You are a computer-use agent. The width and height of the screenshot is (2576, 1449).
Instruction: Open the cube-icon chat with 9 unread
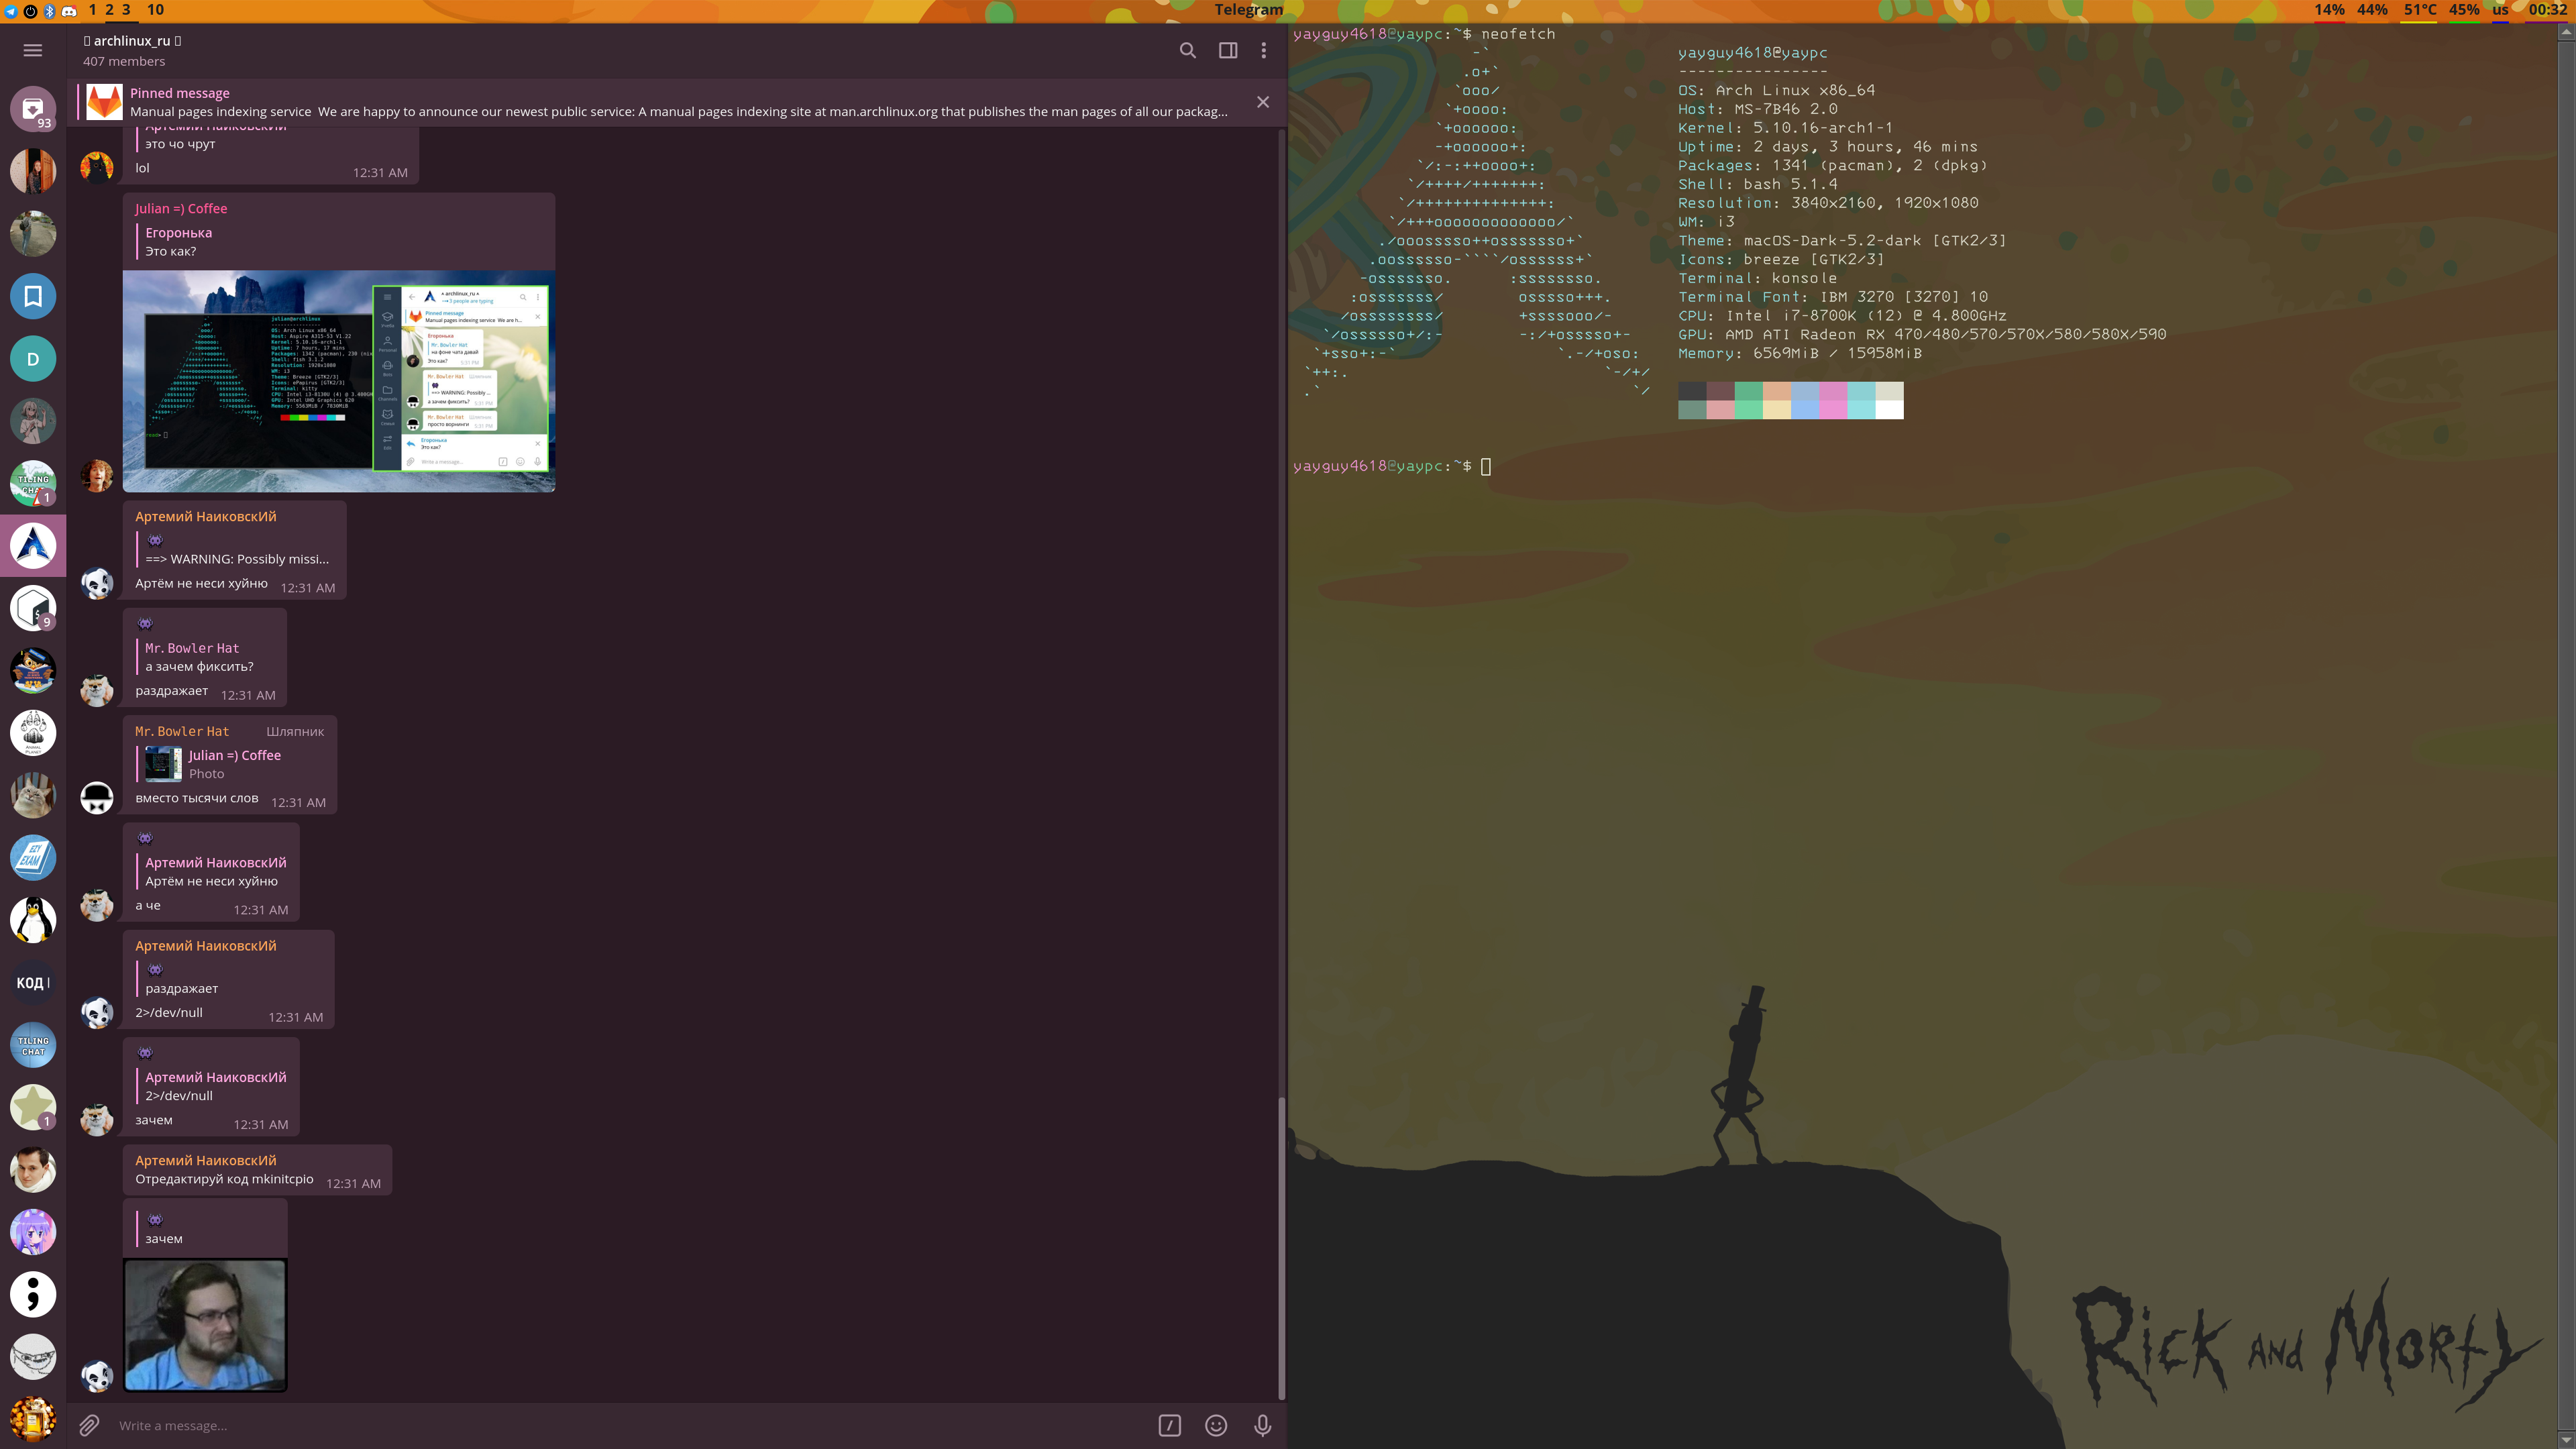click(x=33, y=608)
